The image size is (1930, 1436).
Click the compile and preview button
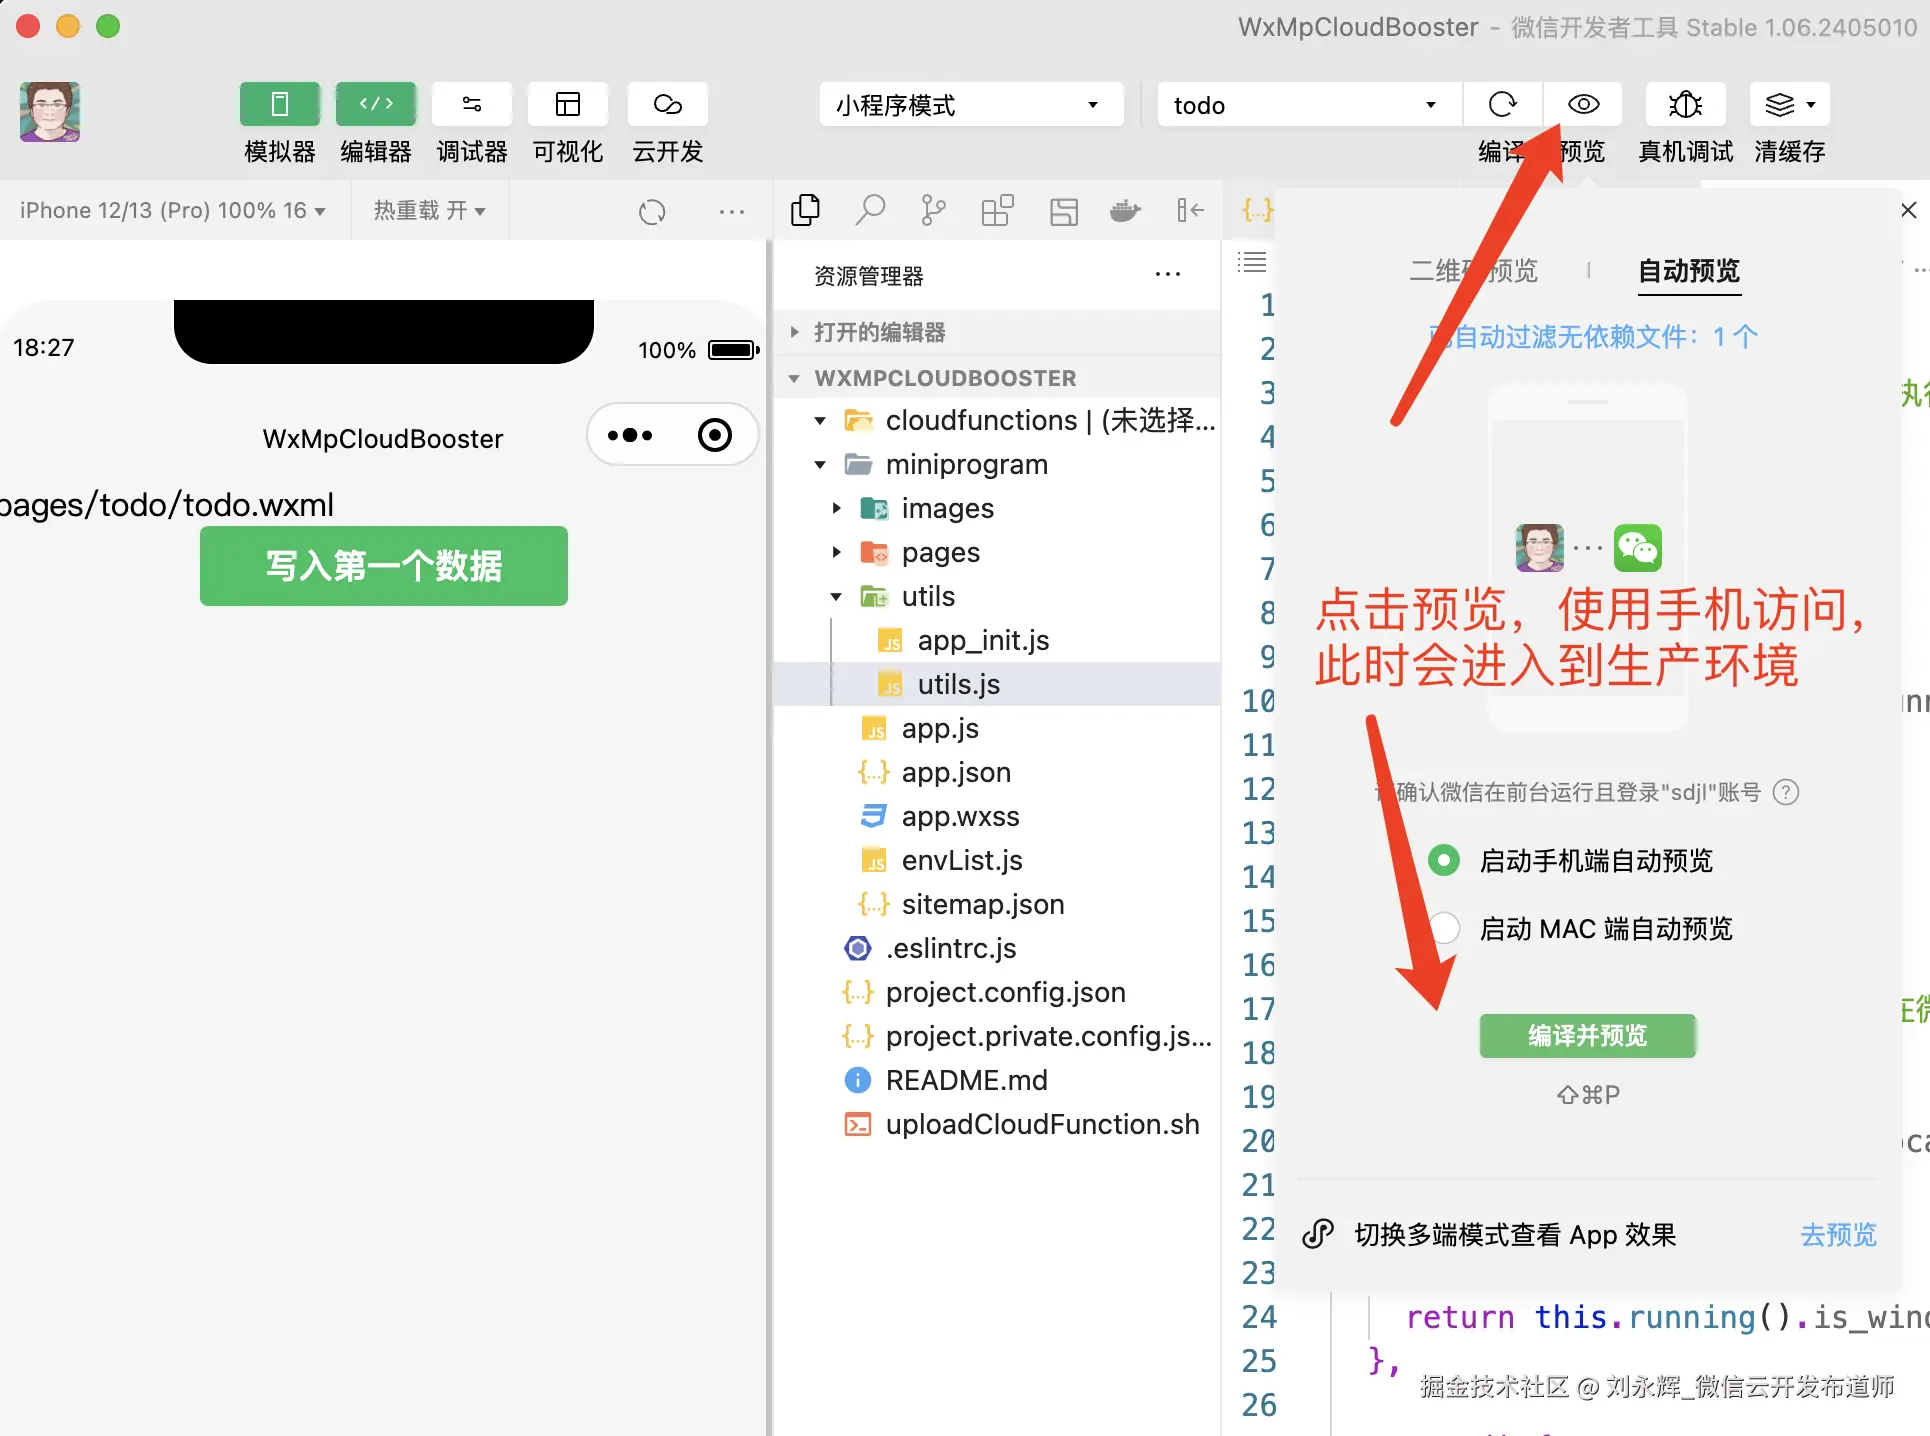[1587, 1035]
